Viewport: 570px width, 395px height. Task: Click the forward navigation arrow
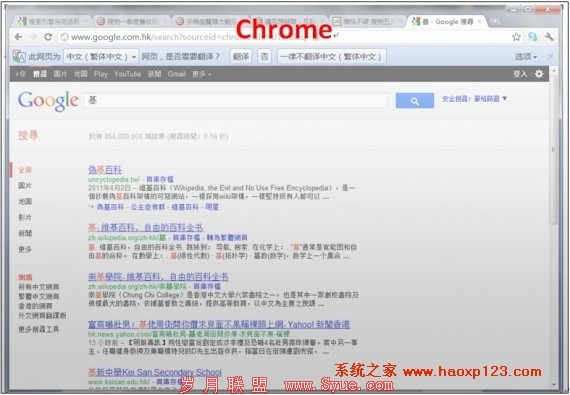[33, 37]
